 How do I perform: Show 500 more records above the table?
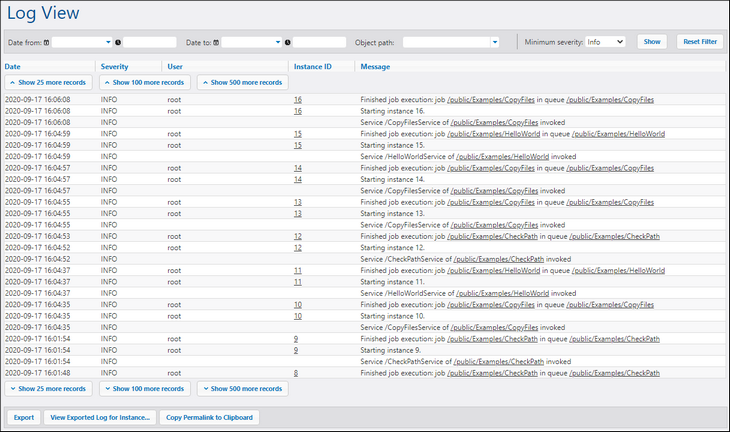(243, 82)
